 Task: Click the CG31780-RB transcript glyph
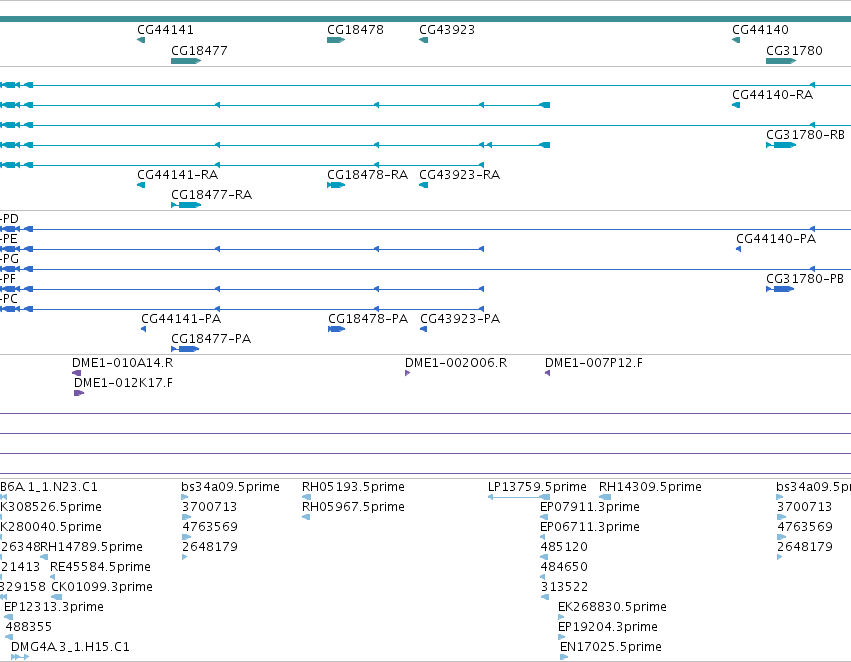pyautogui.click(x=781, y=145)
